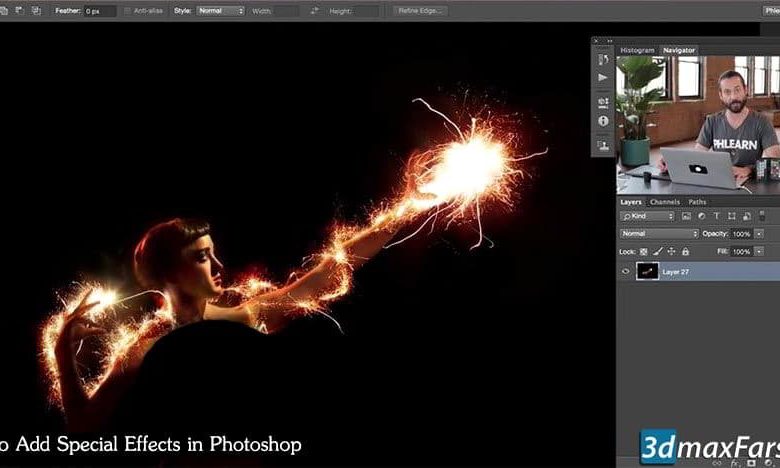Open the Normal blend mode dropdown
780x468 pixels.
point(659,234)
